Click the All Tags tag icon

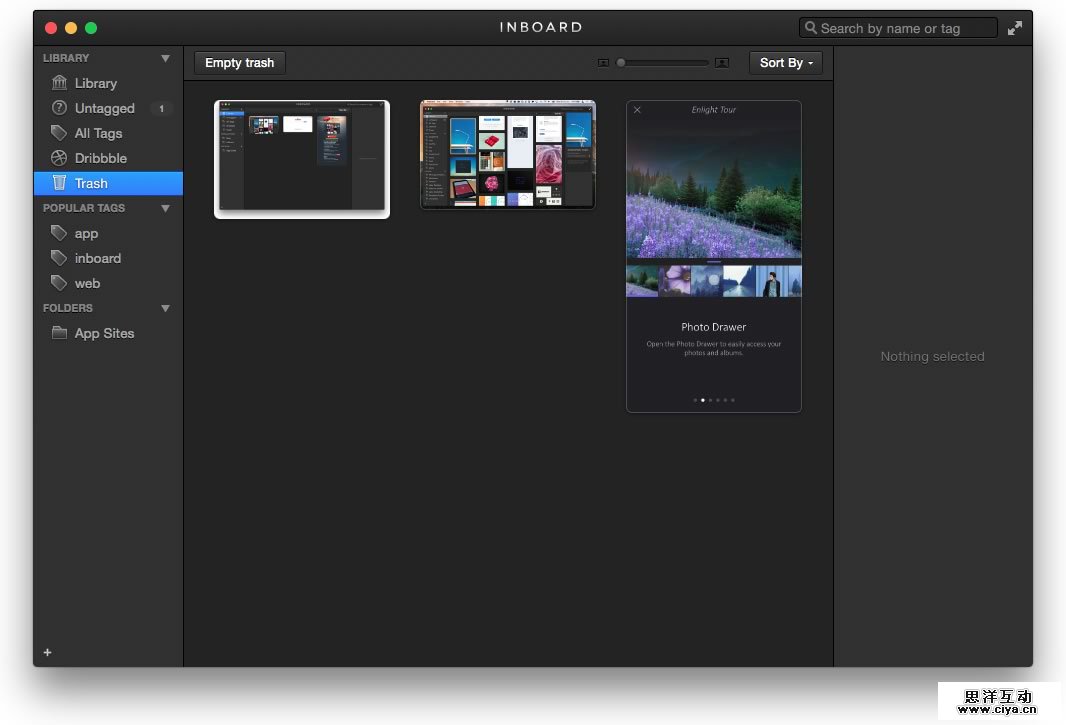tap(59, 133)
